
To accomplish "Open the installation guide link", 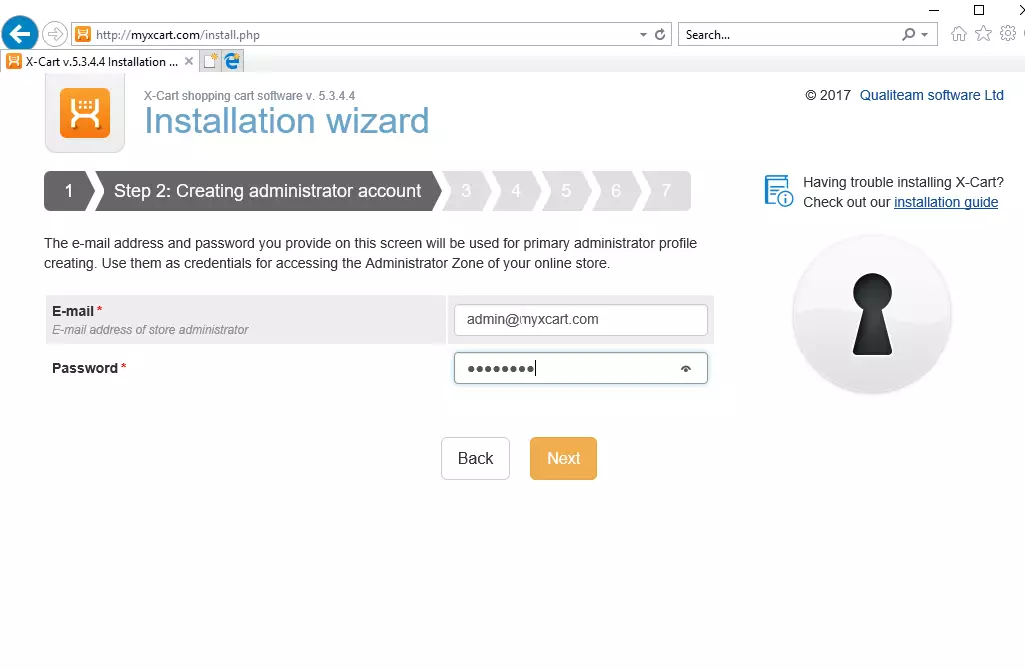I will point(946,203).
